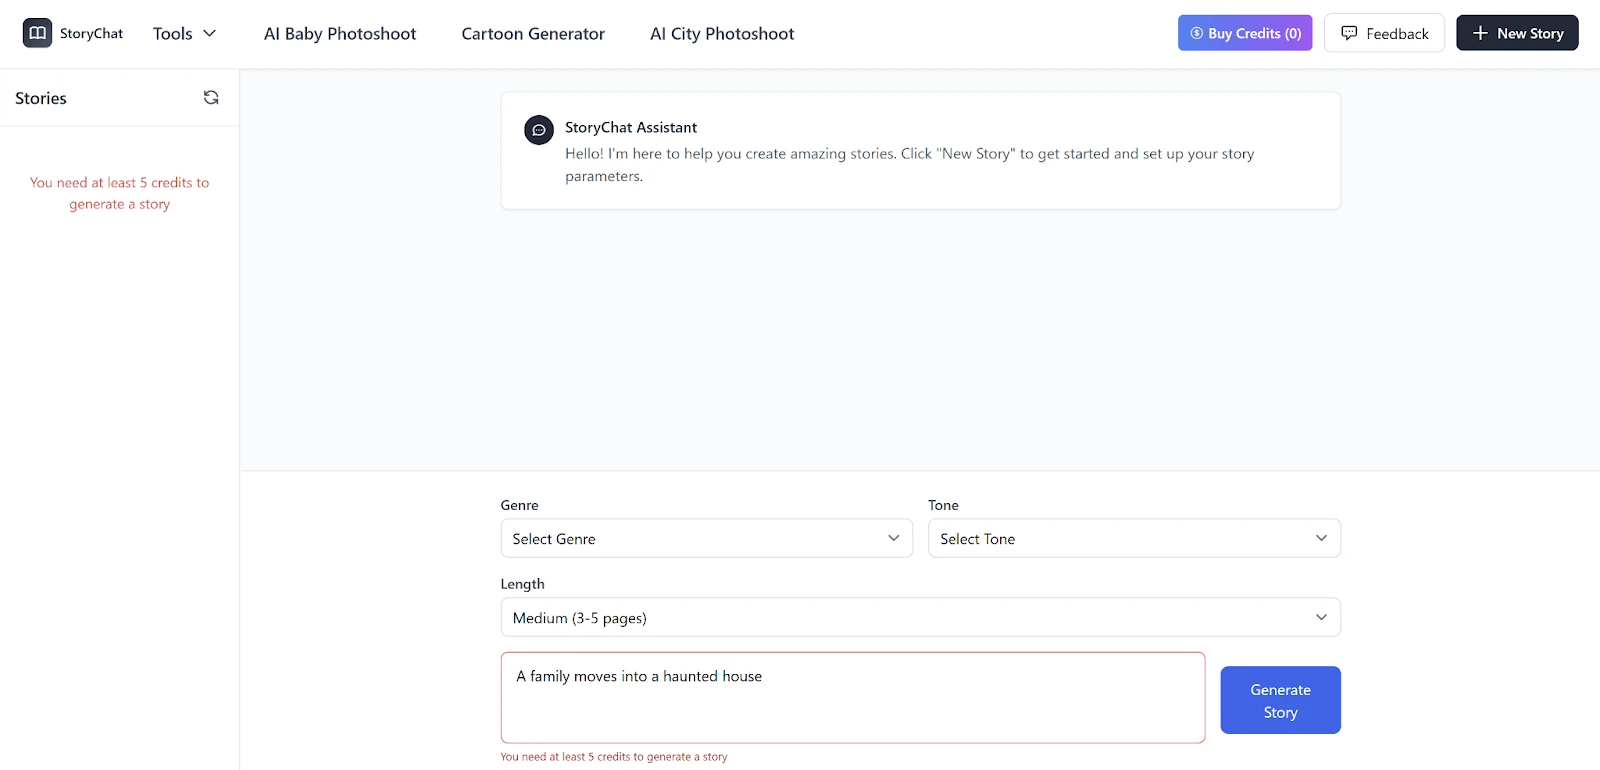Click the coin icon in Buy Credits
The image size is (1600, 770).
click(1196, 33)
